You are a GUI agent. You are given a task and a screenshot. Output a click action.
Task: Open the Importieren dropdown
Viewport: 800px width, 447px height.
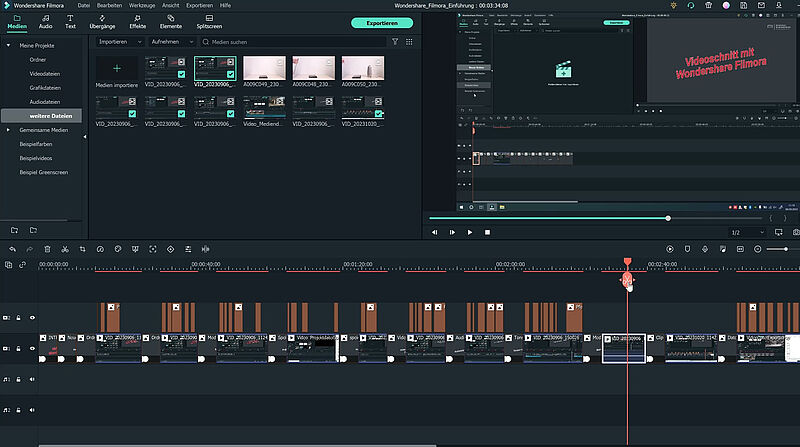click(120, 42)
